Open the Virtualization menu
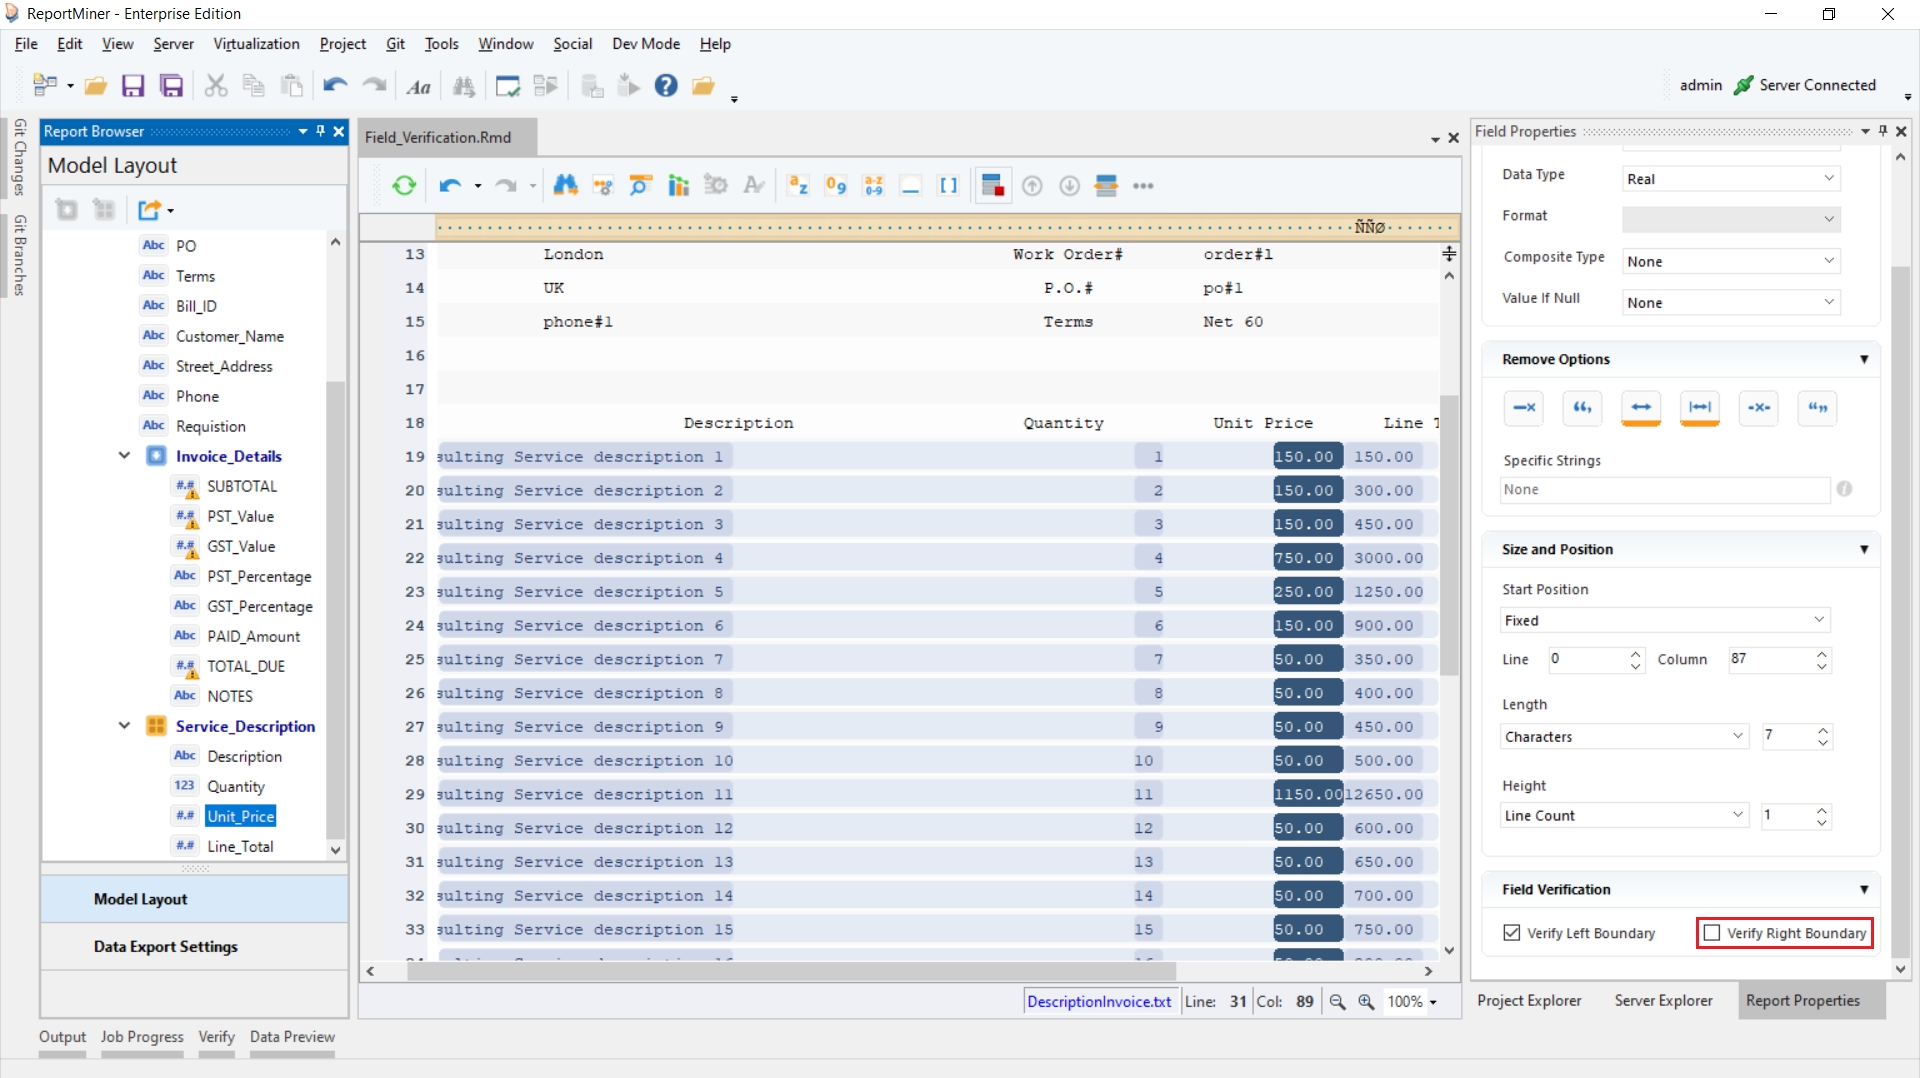The height and width of the screenshot is (1078, 1920). click(x=256, y=44)
